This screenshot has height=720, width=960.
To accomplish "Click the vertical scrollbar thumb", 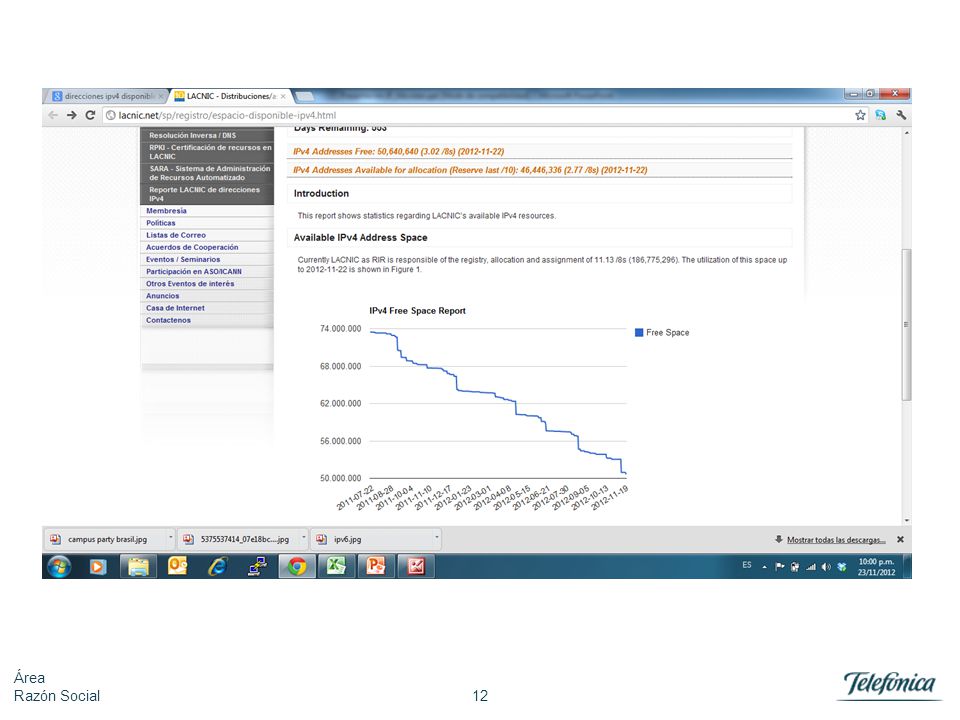I will point(906,324).
